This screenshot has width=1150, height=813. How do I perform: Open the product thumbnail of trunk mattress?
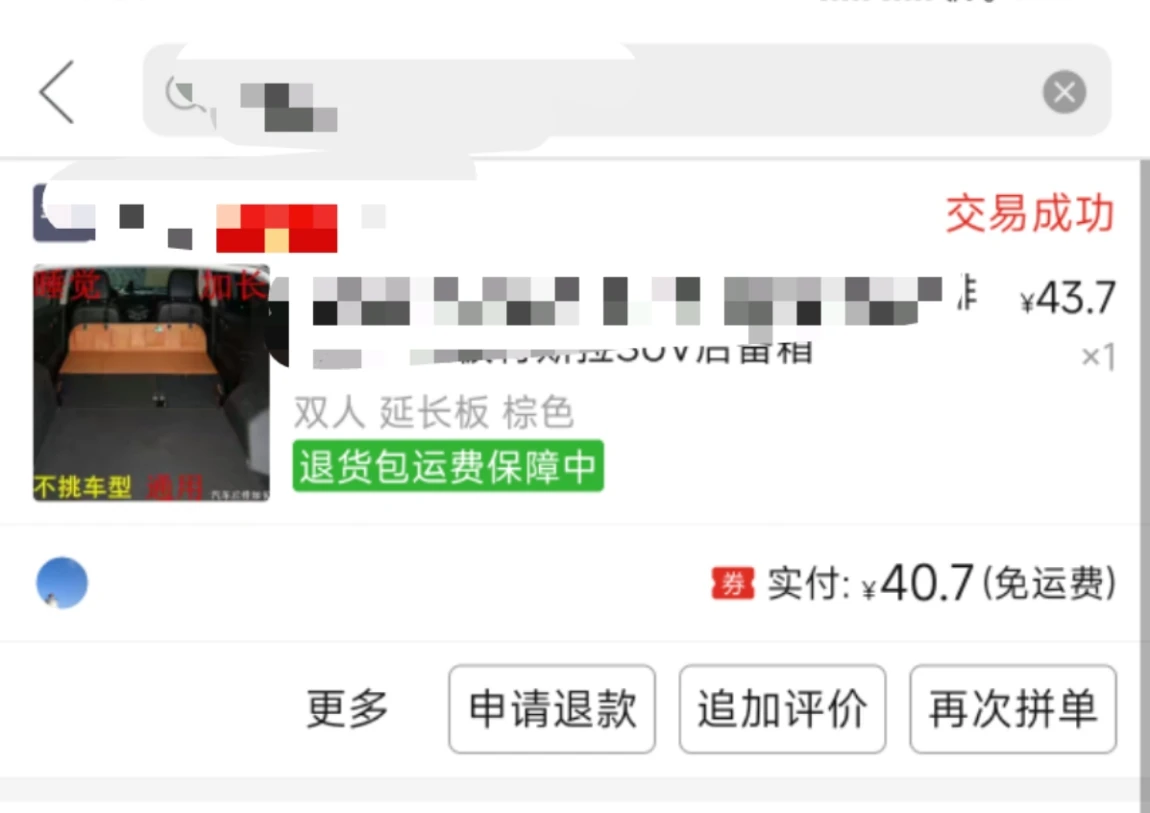[x=151, y=383]
